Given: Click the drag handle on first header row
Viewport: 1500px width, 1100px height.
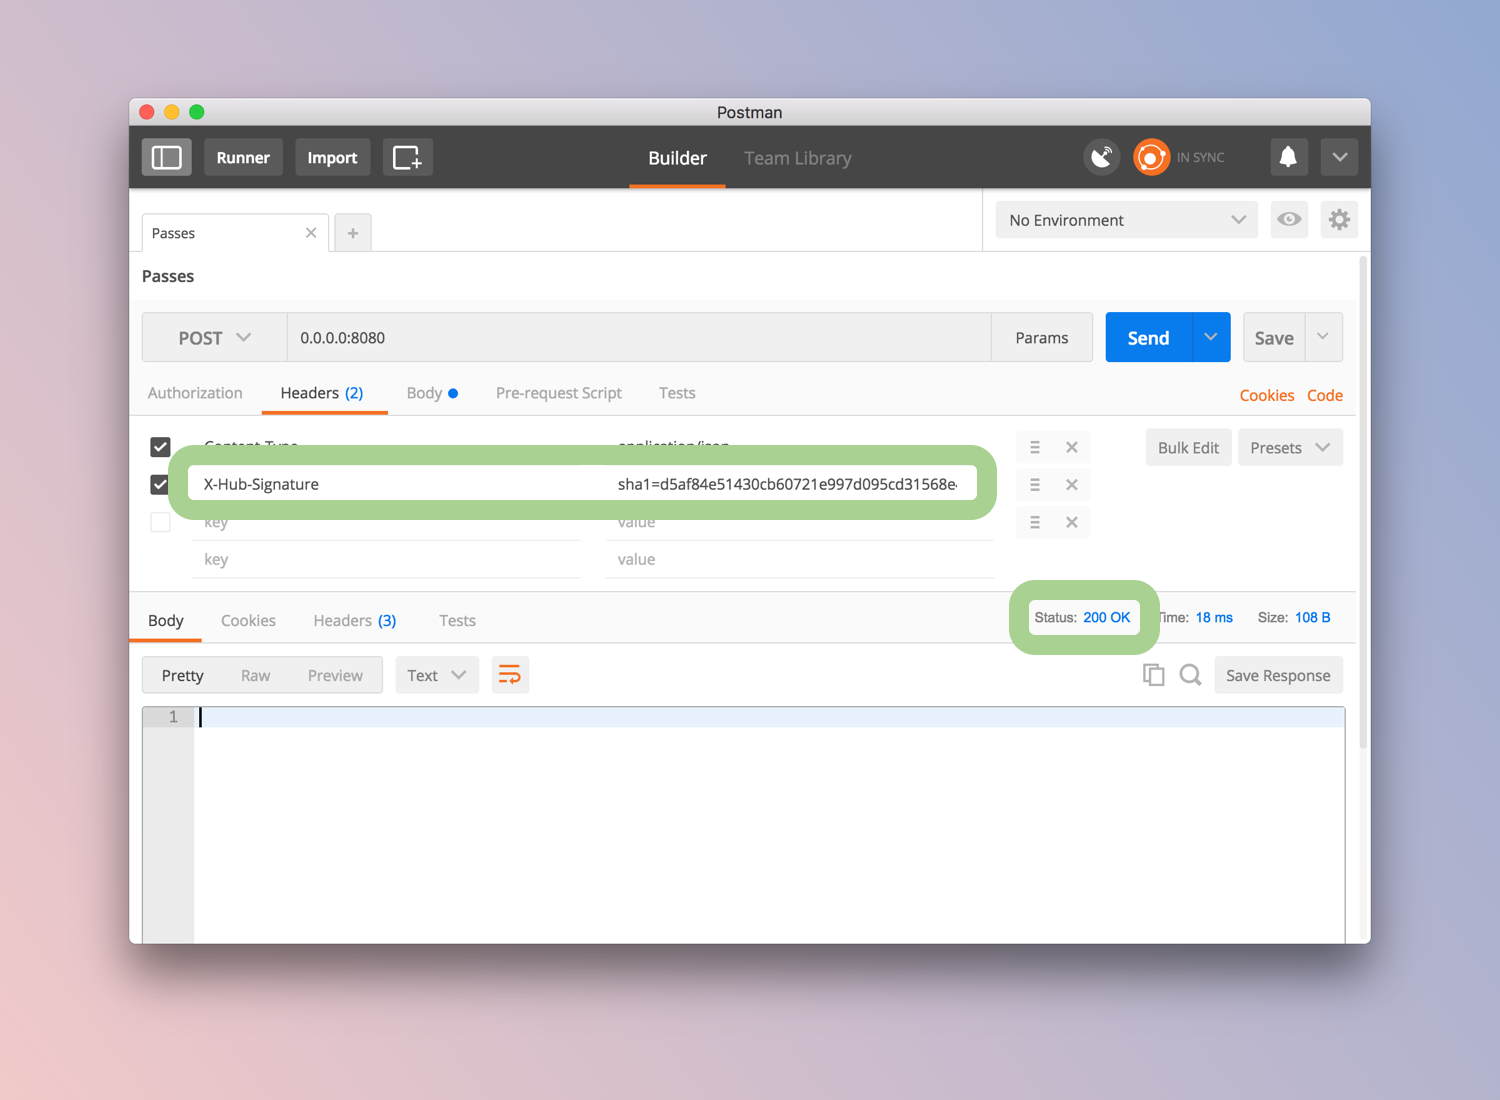Looking at the screenshot, I should coord(1035,447).
